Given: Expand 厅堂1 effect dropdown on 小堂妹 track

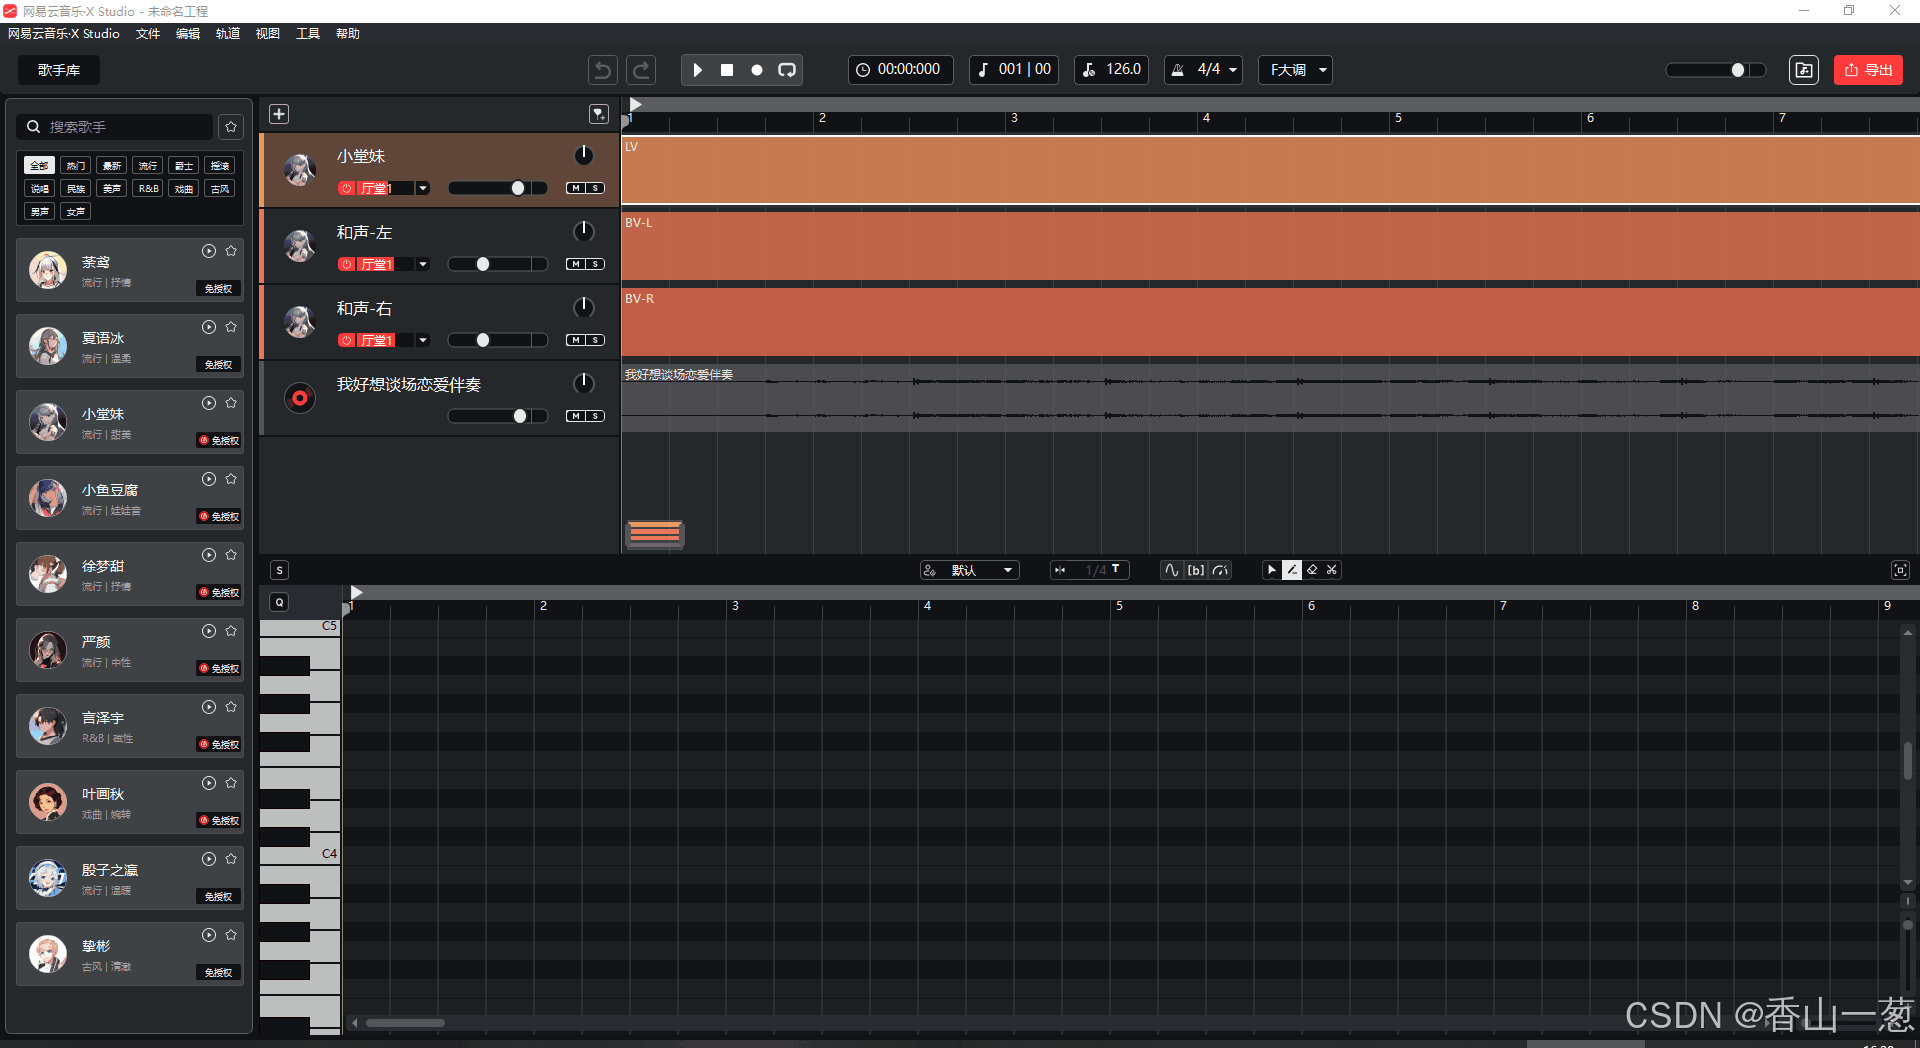Looking at the screenshot, I should coord(423,188).
